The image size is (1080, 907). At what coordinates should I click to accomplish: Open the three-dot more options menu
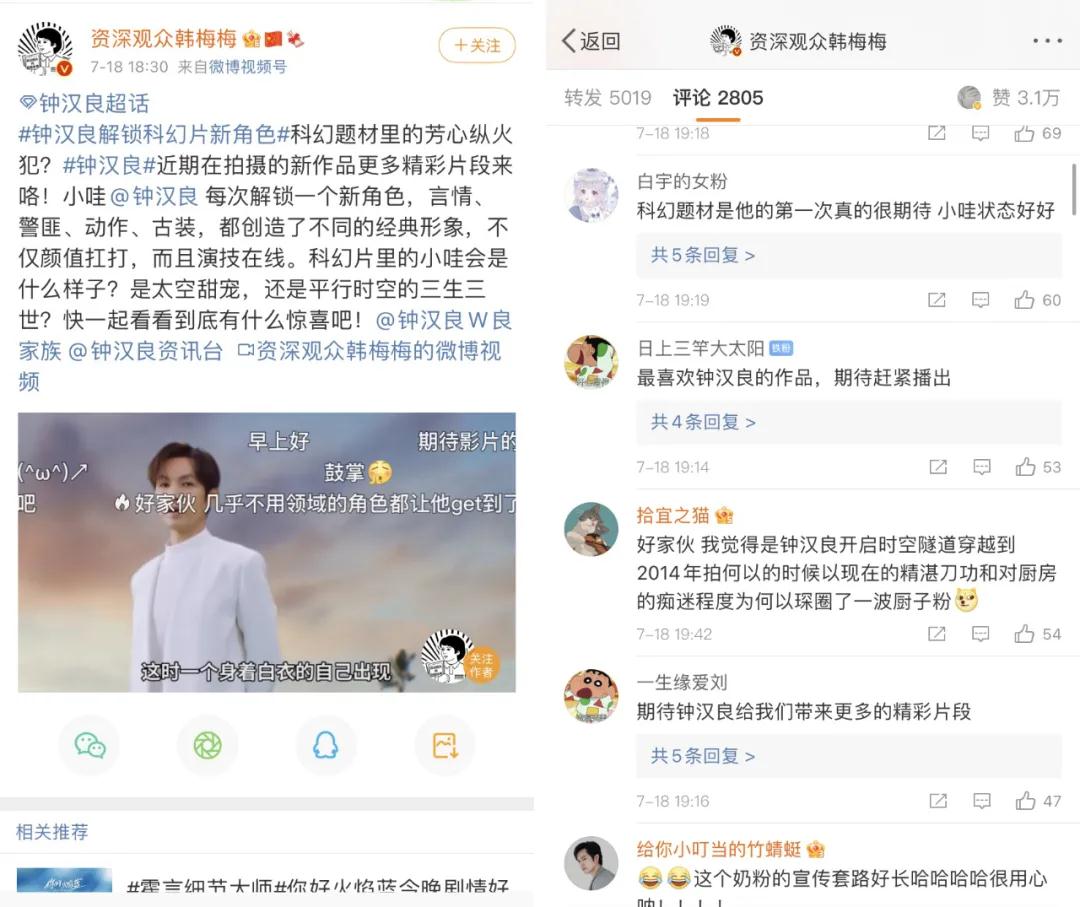point(1047,41)
